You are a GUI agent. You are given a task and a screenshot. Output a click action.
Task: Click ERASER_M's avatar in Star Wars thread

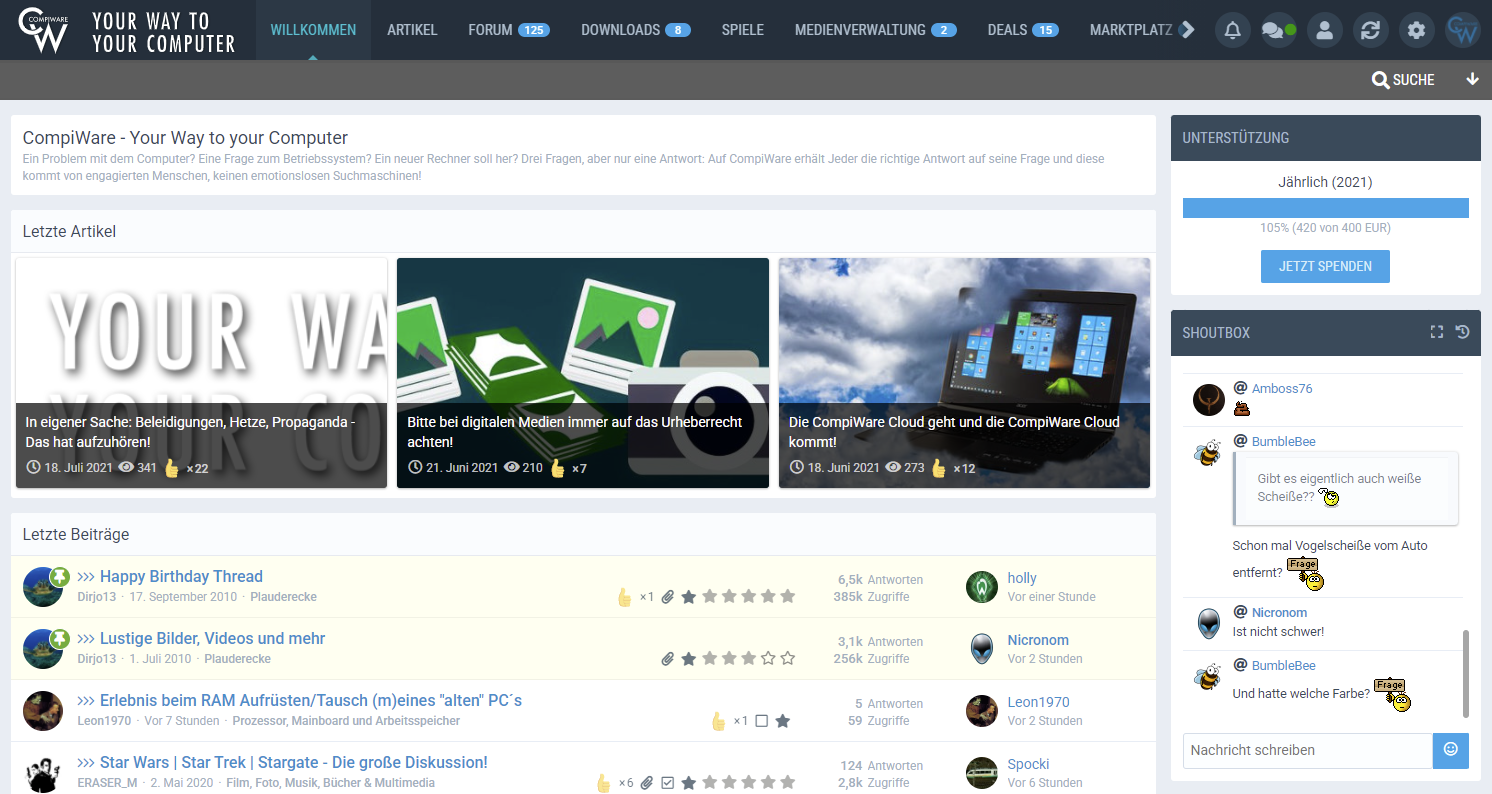coord(43,773)
